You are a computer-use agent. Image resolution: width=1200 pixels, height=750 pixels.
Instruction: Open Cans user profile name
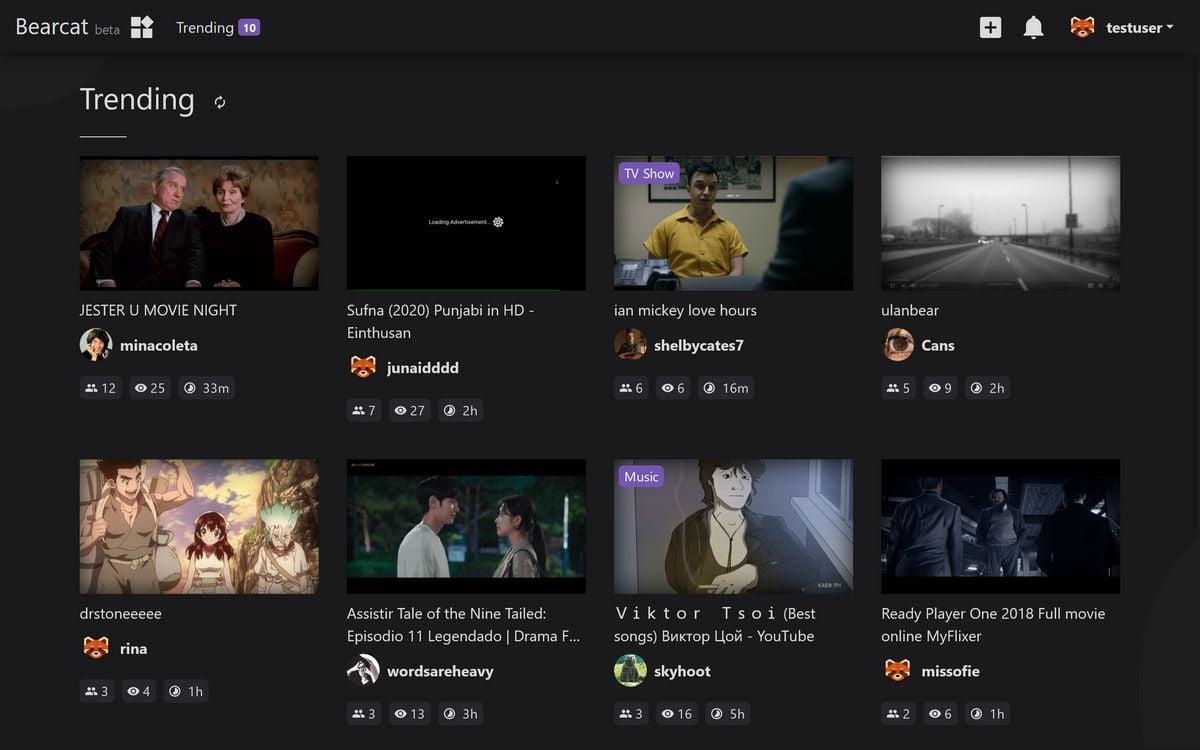(938, 346)
